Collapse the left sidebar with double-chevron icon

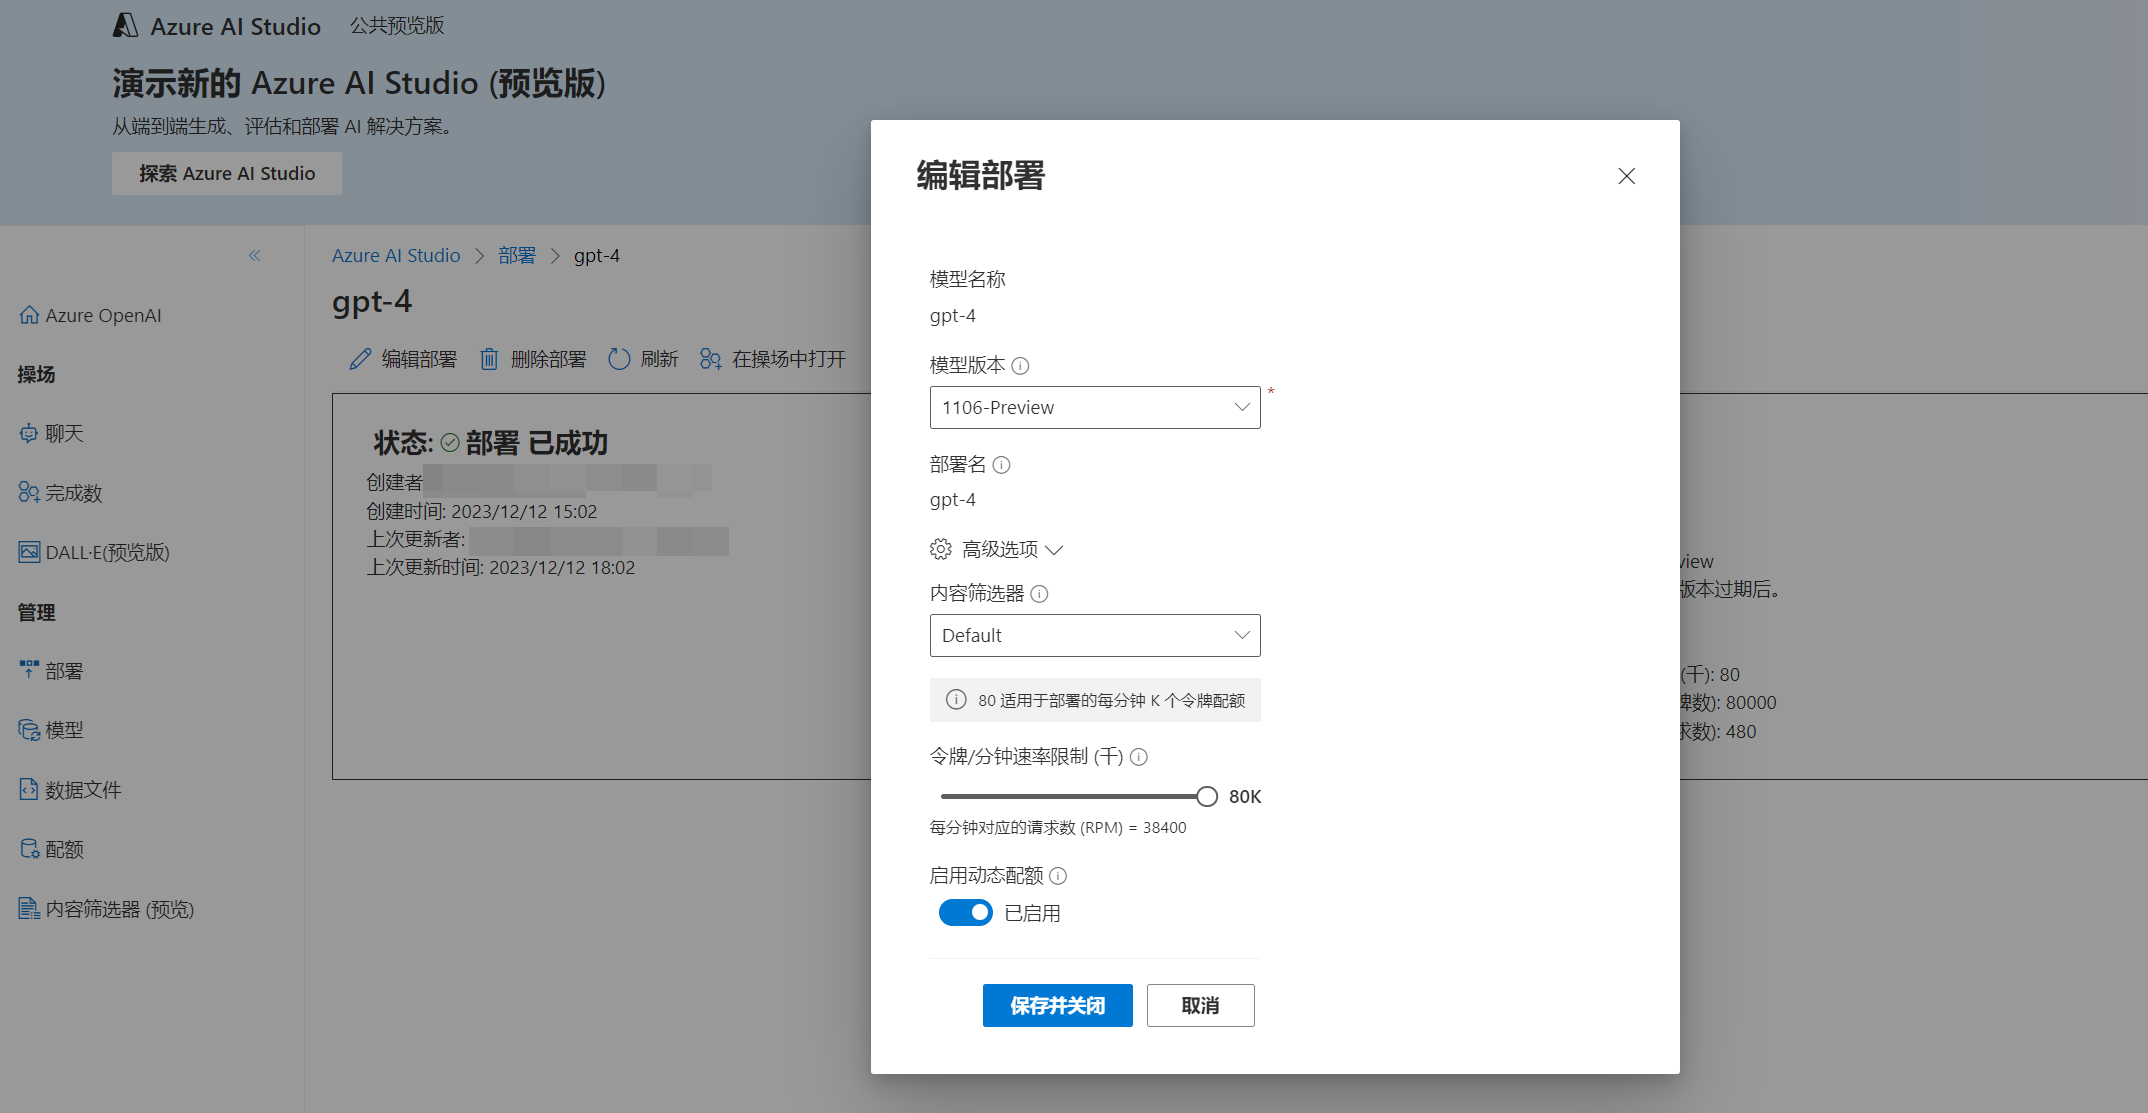click(x=255, y=256)
